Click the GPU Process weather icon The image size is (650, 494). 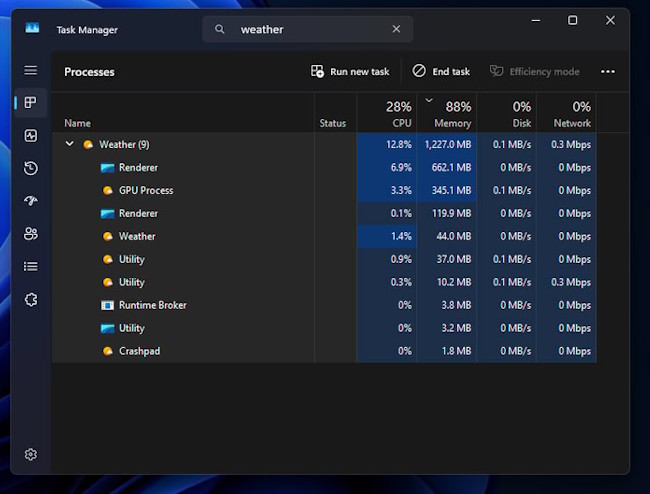(108, 191)
